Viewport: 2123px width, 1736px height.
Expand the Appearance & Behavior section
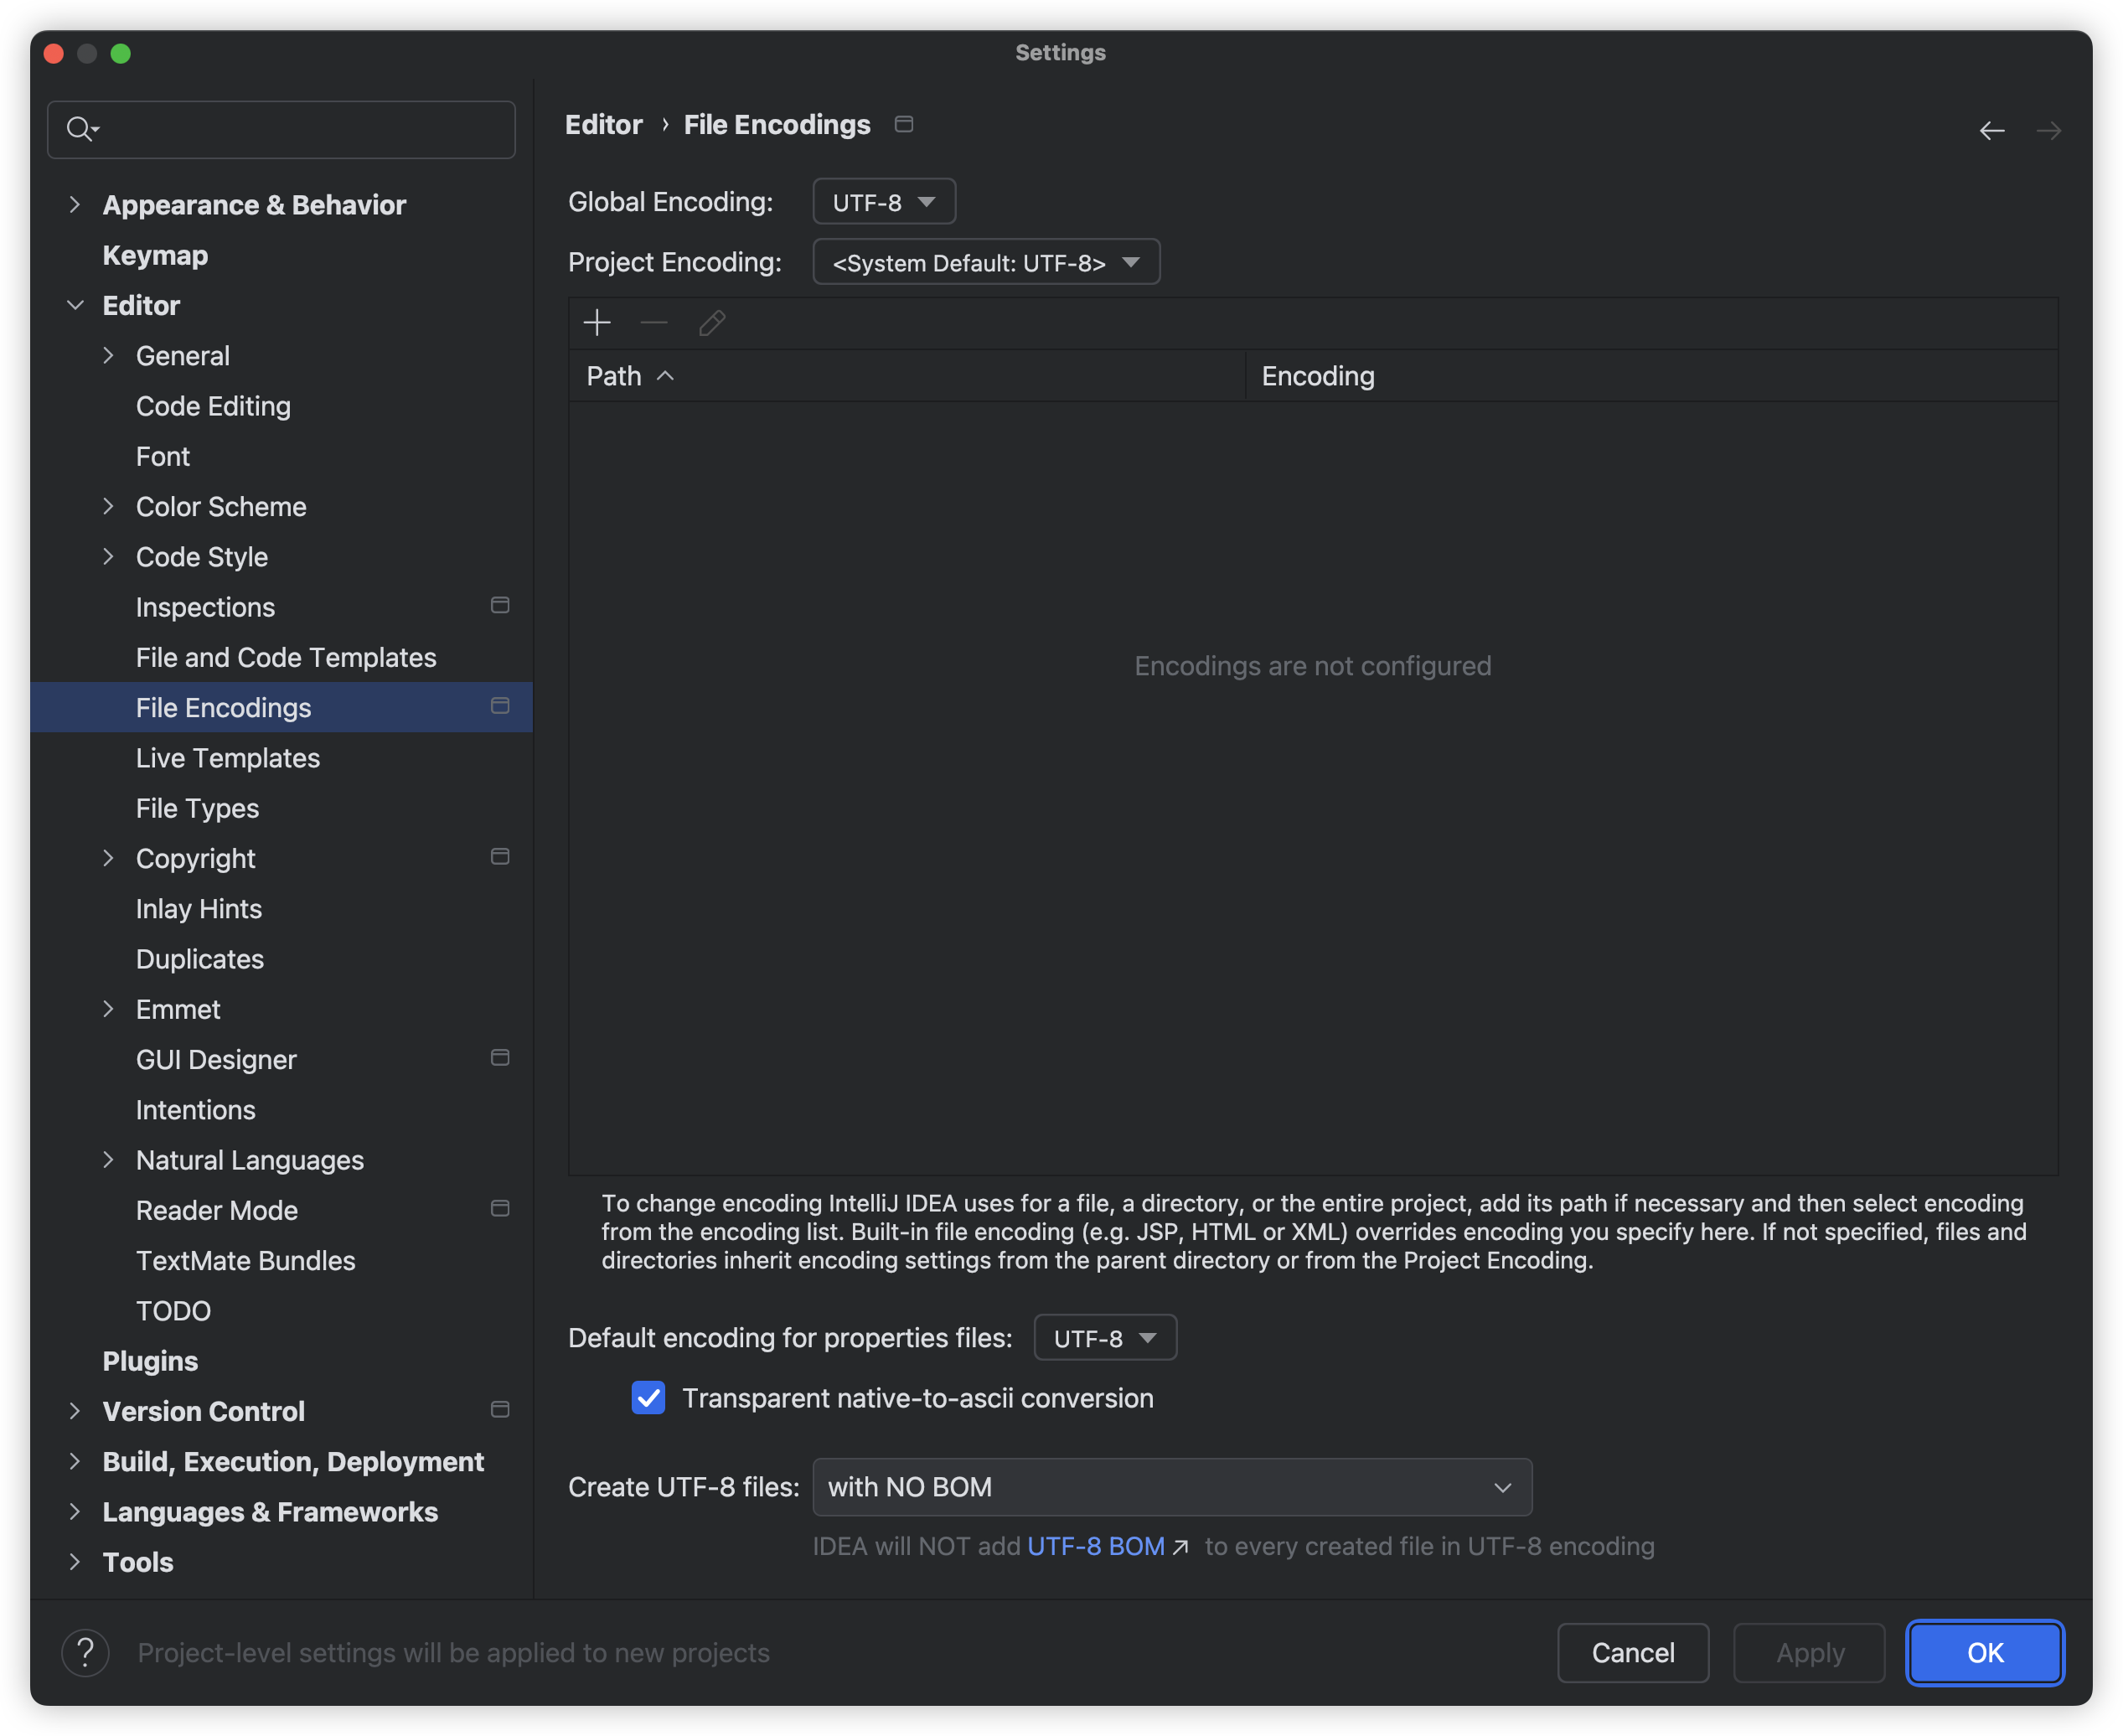(75, 205)
